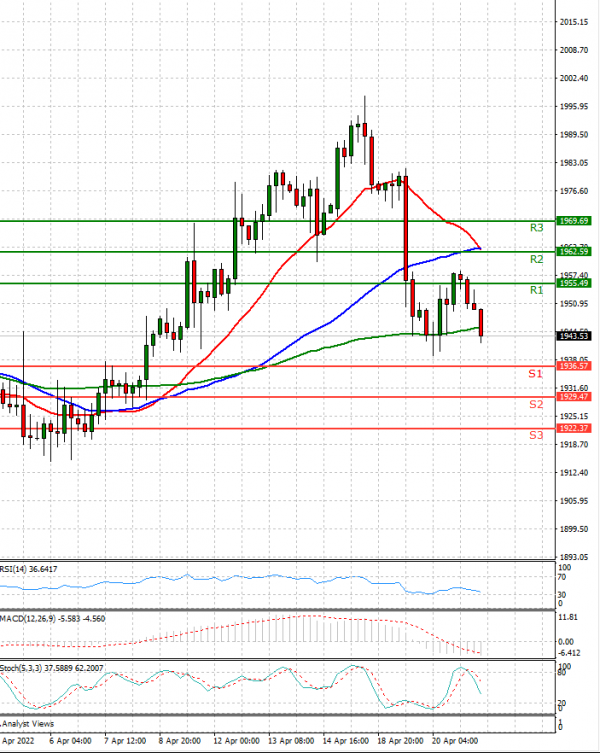Viewport: 600px width, 753px height.
Task: Select the red 1929.47 price tag
Action: [573, 397]
